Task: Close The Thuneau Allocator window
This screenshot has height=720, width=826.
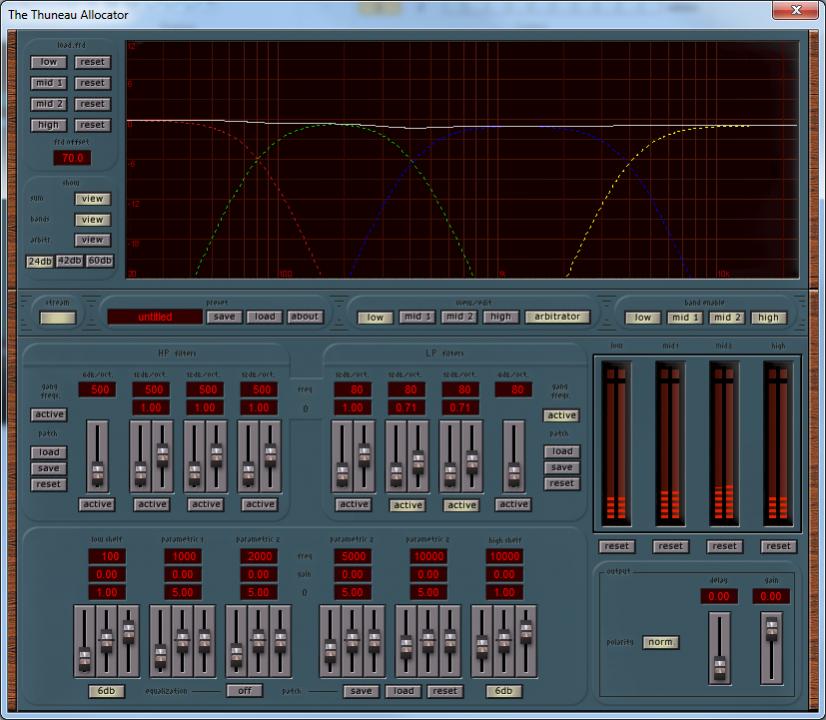Action: click(796, 11)
